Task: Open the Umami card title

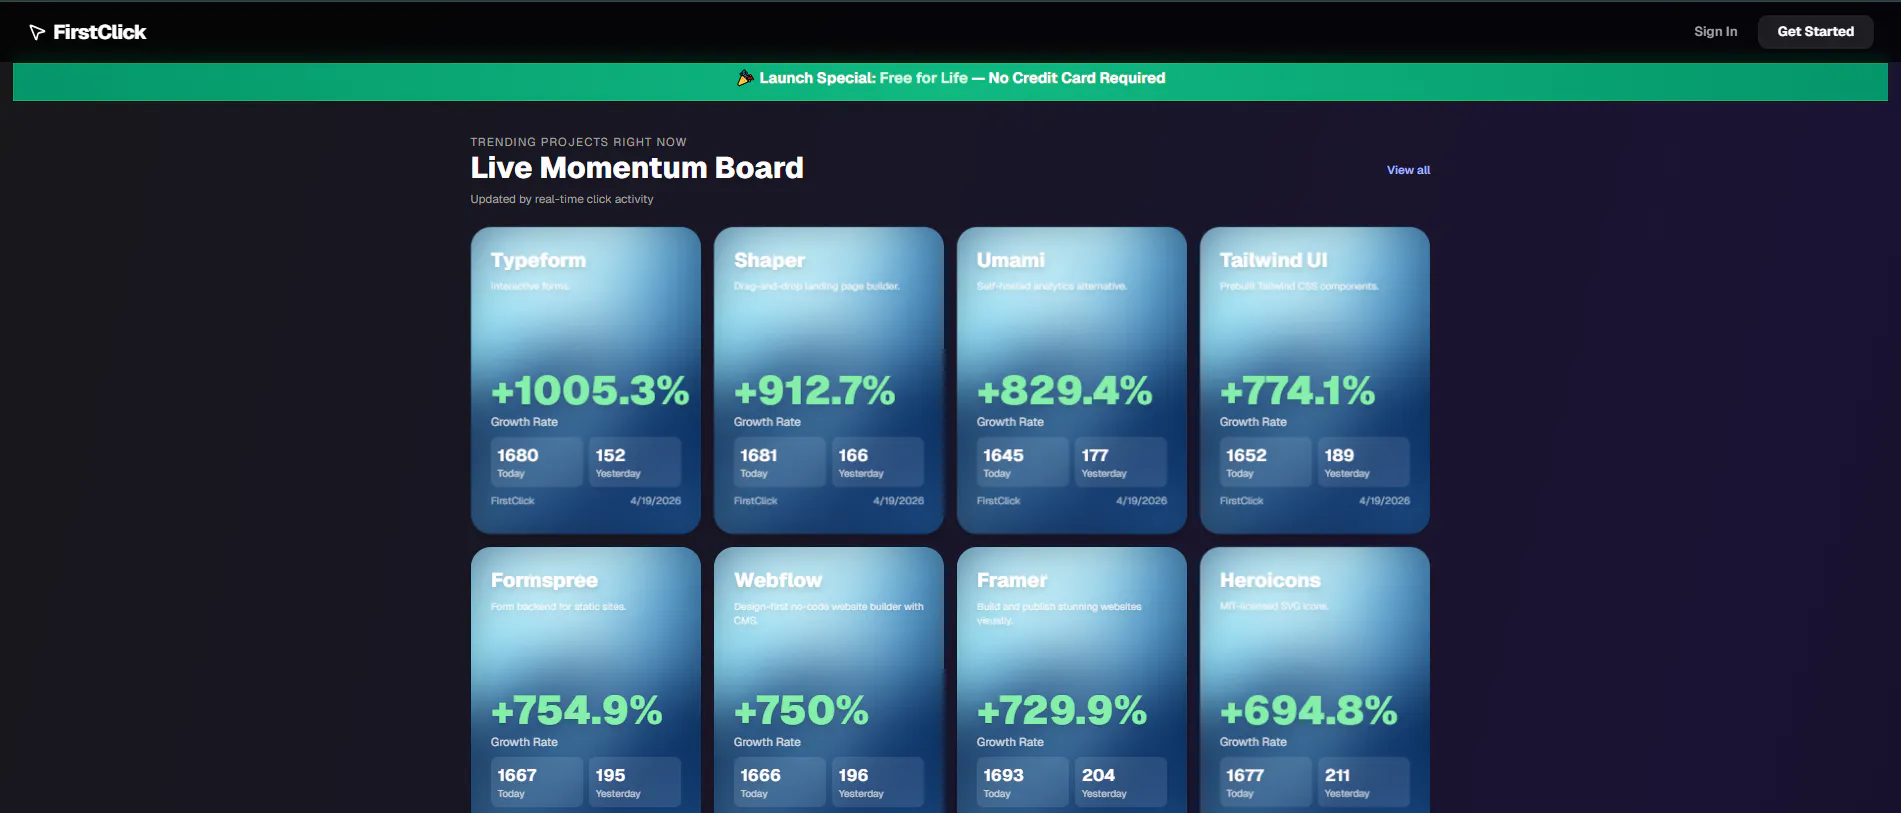Action: click(1011, 260)
